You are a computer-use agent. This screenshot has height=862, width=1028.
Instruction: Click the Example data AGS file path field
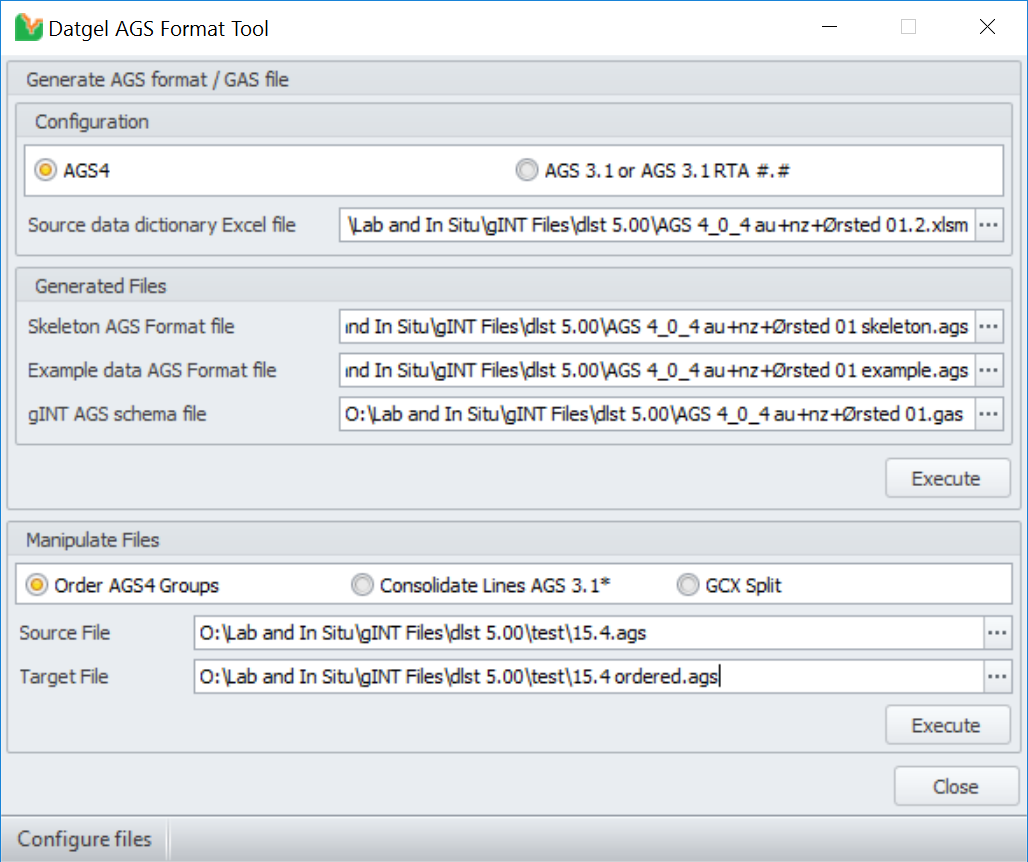(x=657, y=370)
